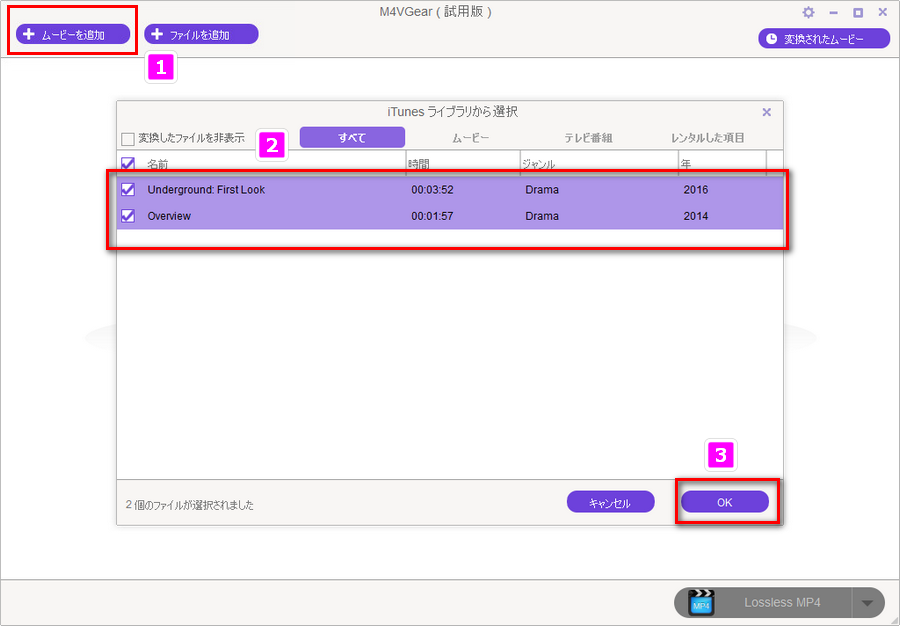This screenshot has width=900, height=626.
Task: Click the 2 個のファイルが選択されました status text
Action: pos(189,505)
